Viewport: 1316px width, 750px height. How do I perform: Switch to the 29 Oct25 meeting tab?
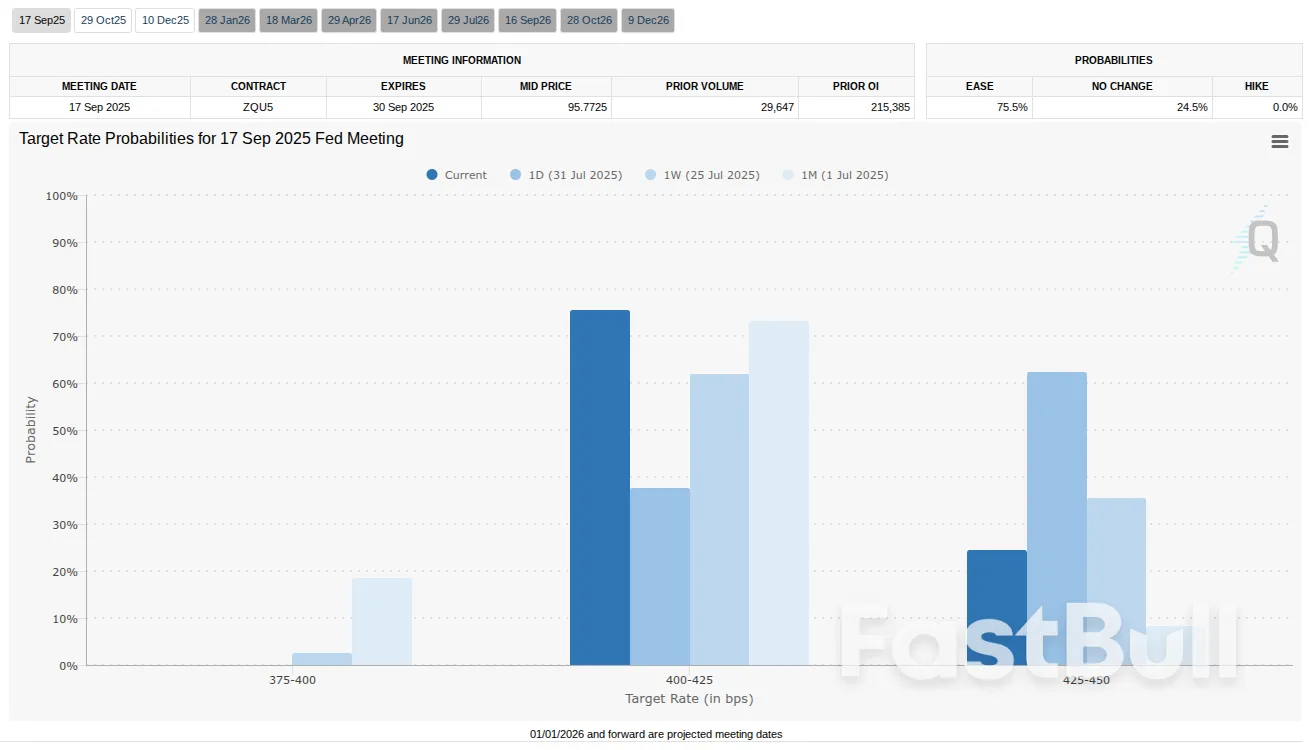tap(103, 20)
